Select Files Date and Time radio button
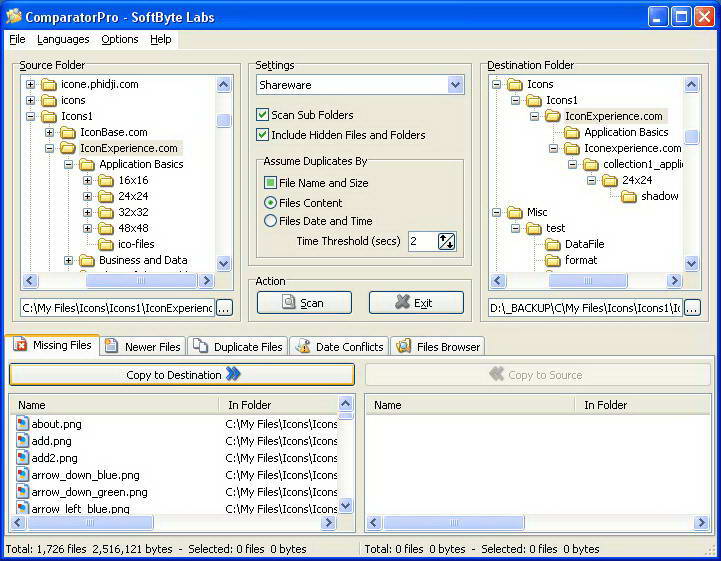 270,221
